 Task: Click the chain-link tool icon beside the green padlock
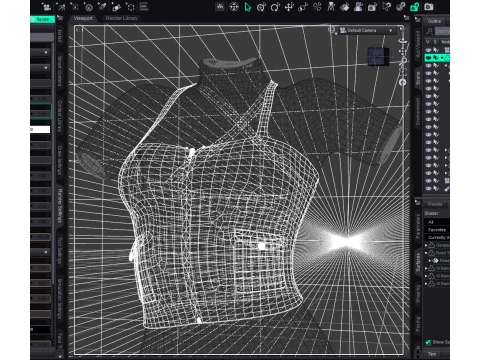[400, 7]
